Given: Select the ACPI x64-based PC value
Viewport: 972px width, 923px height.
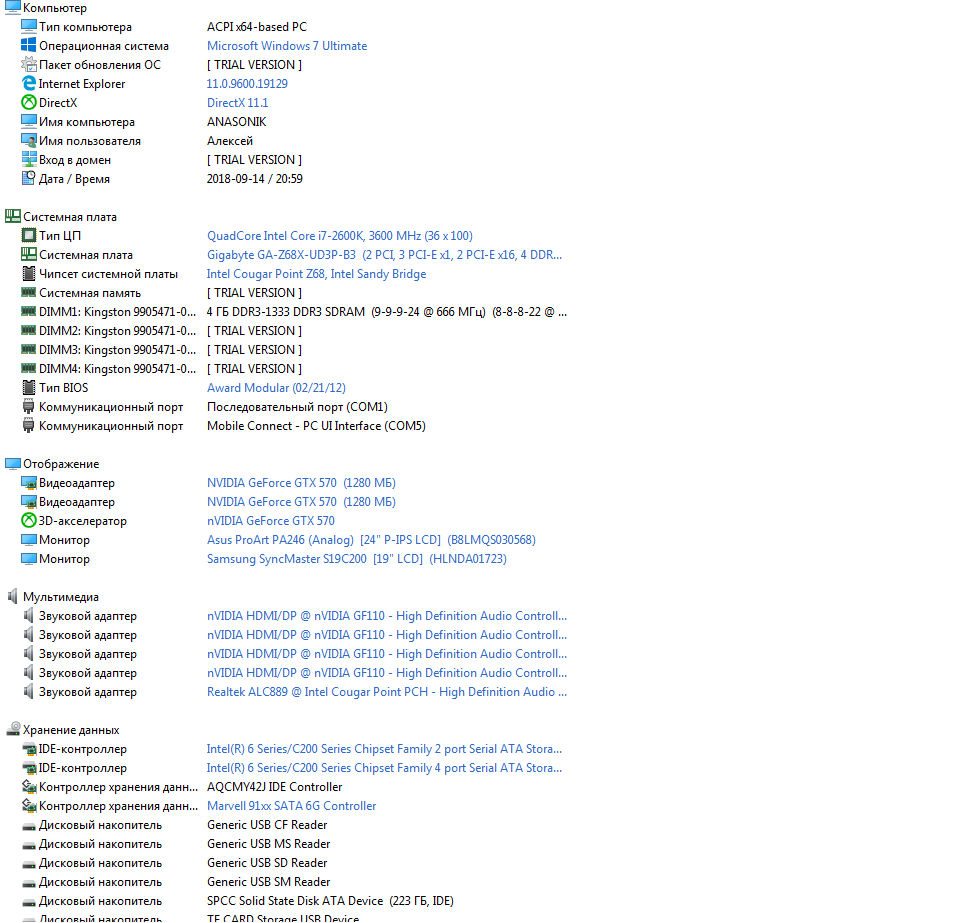Looking at the screenshot, I should tap(257, 27).
